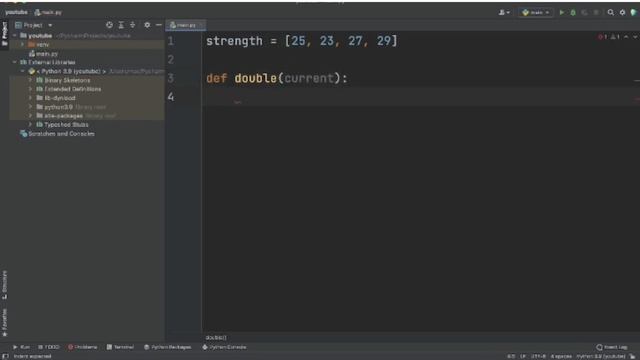Click the tool windows toggle icon in status bar

click(x=5, y=356)
